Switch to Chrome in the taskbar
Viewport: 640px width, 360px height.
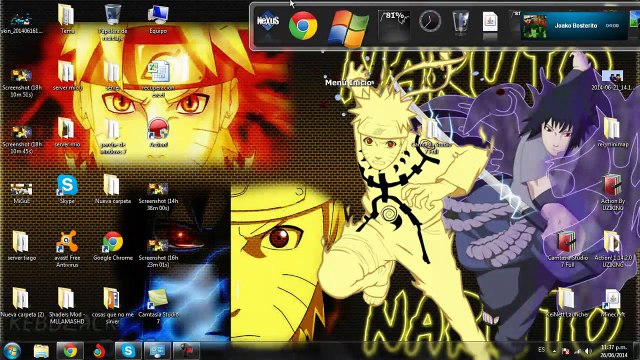[x=70, y=351]
